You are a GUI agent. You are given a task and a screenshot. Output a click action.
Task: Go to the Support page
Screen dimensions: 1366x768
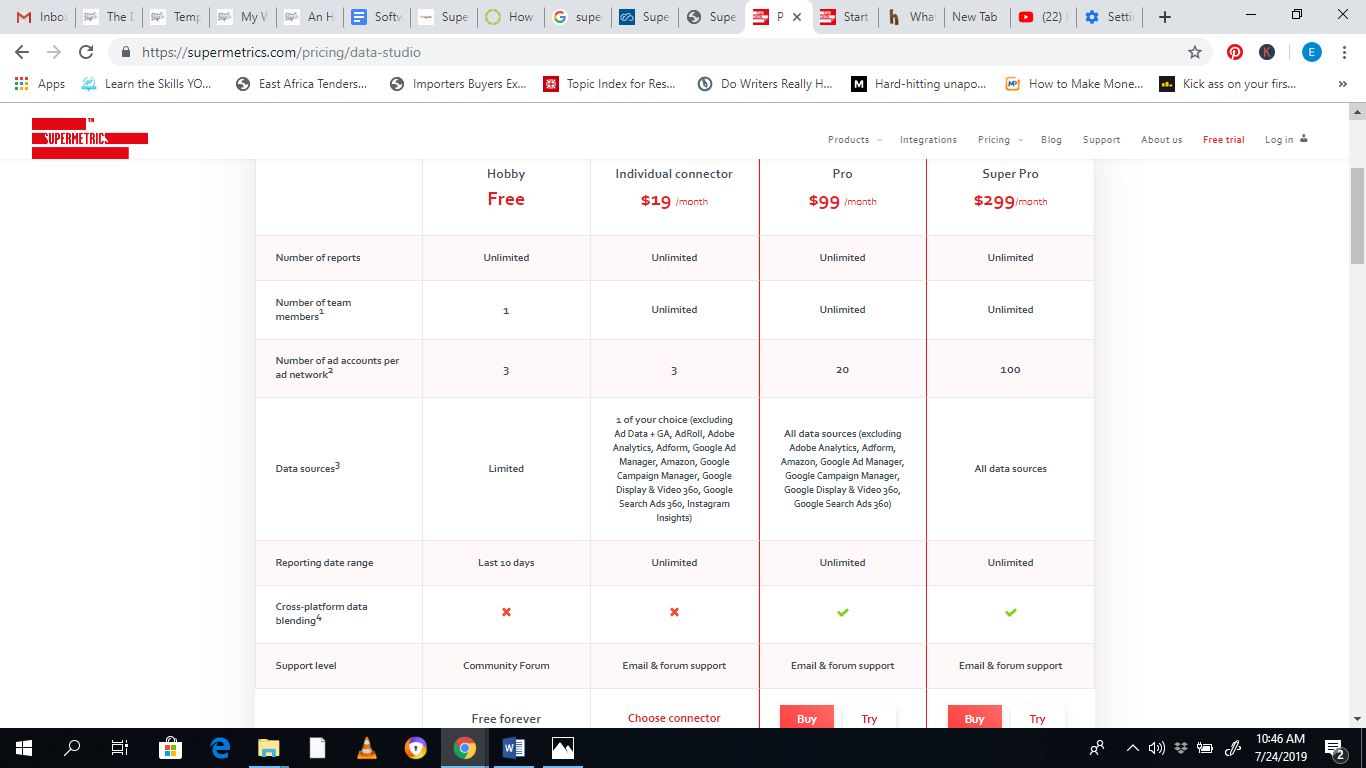coord(1101,140)
